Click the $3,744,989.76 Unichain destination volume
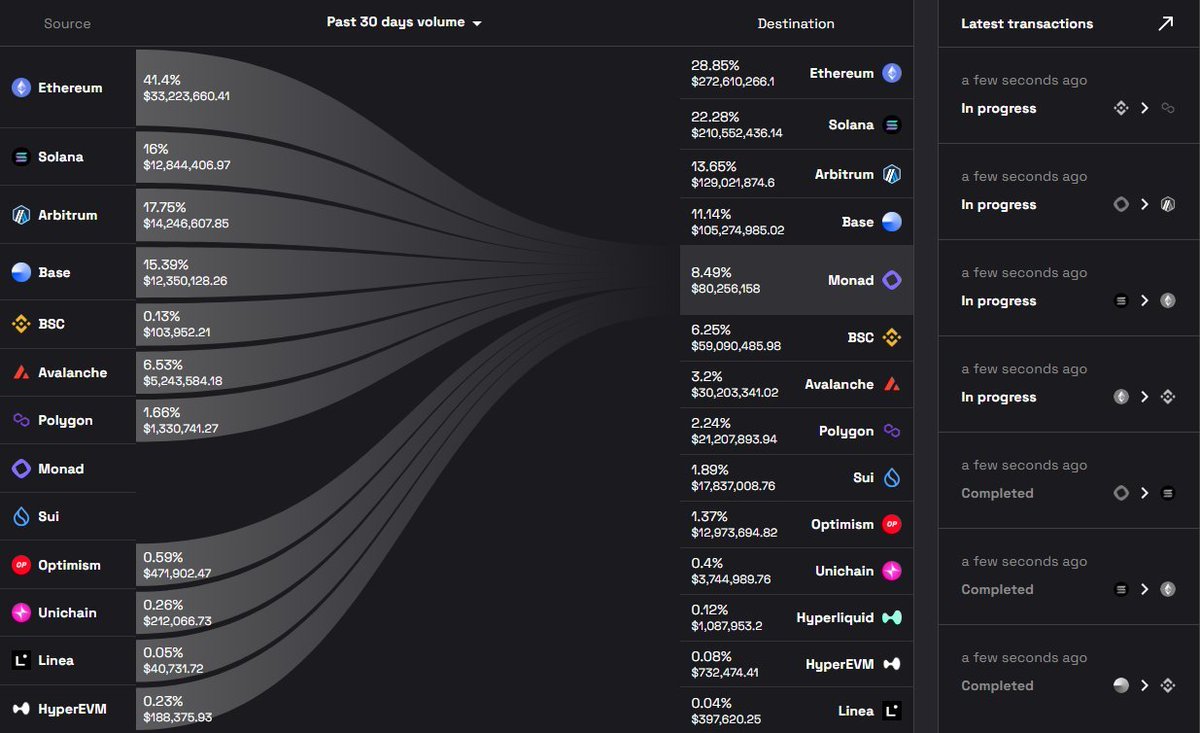 pyautogui.click(x=731, y=579)
